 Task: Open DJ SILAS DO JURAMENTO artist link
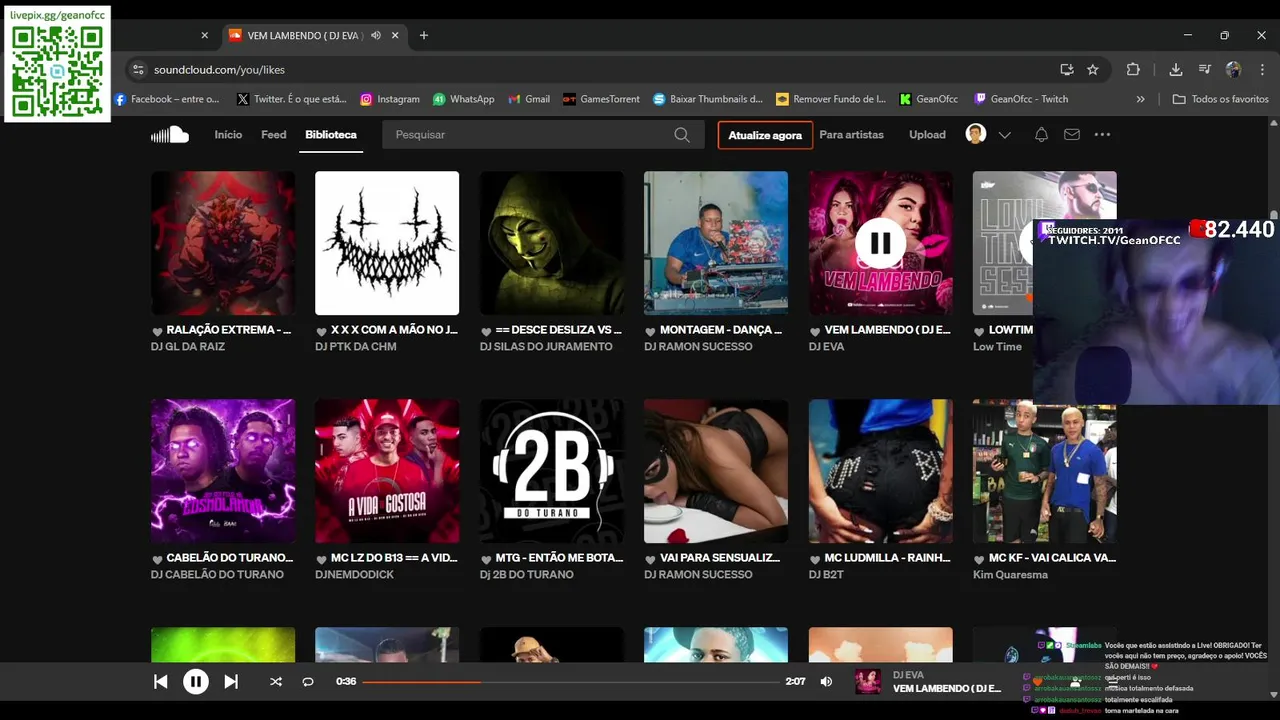(546, 347)
